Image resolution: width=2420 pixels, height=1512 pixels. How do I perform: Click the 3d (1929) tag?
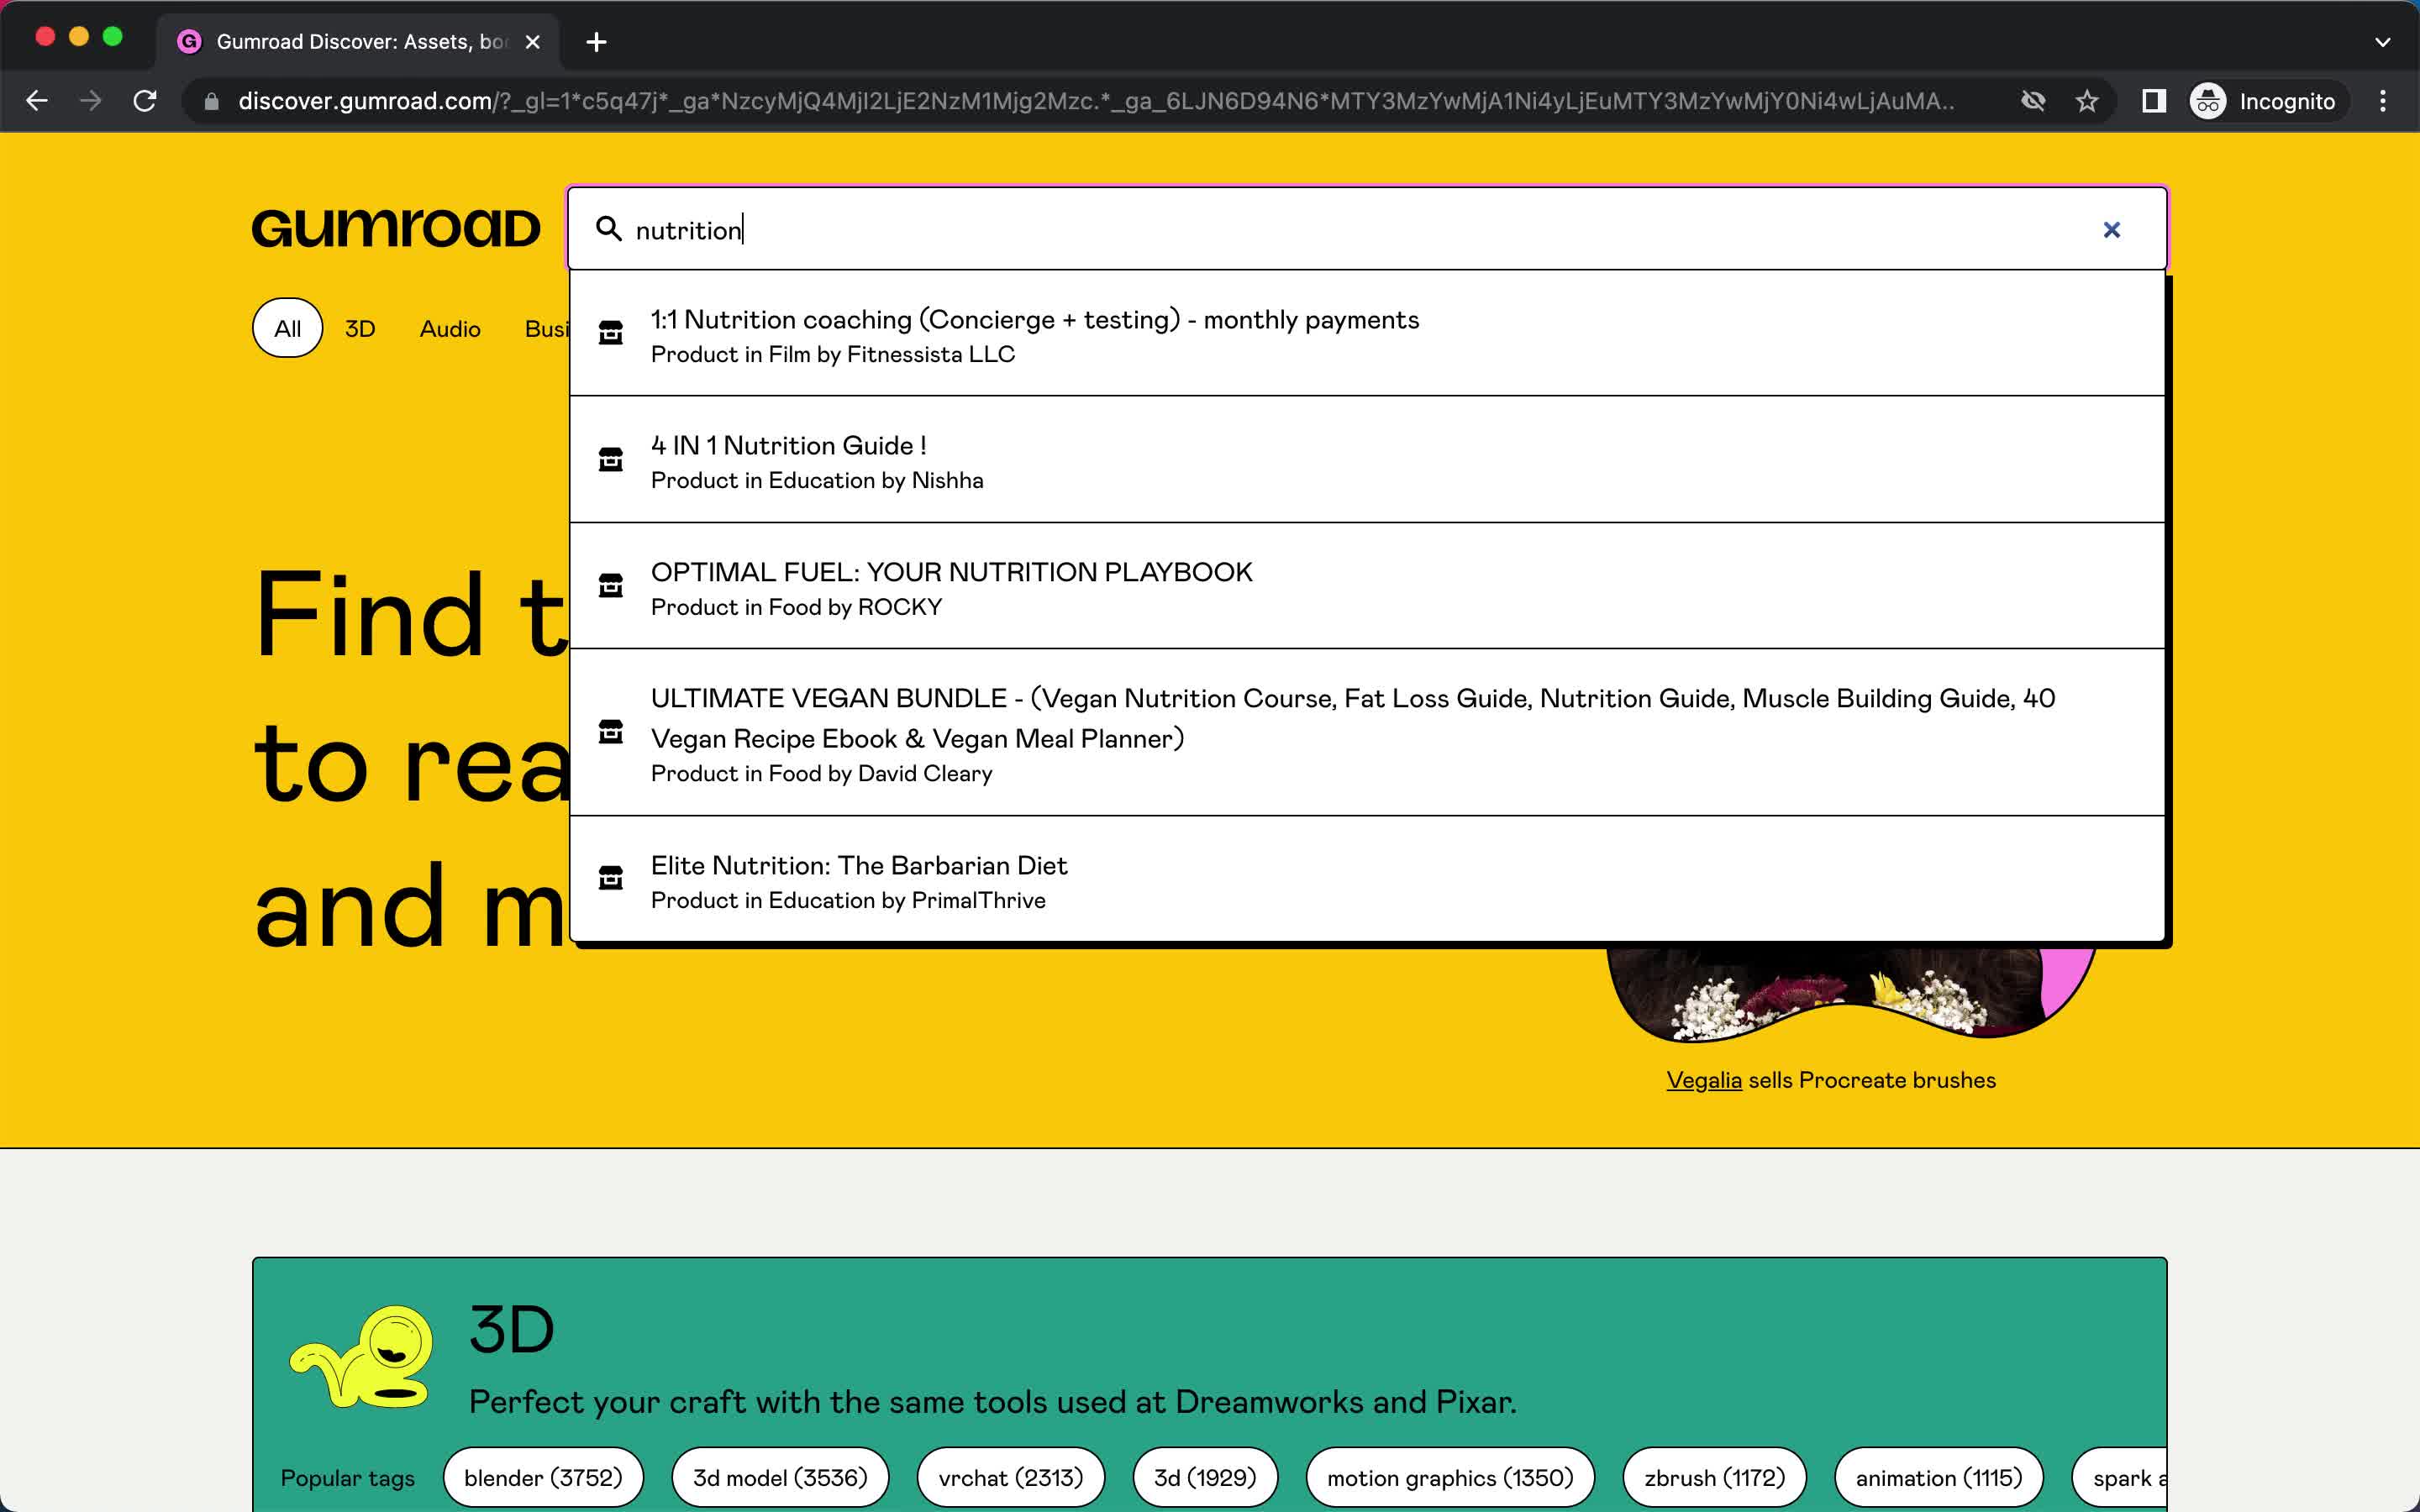[1205, 1477]
